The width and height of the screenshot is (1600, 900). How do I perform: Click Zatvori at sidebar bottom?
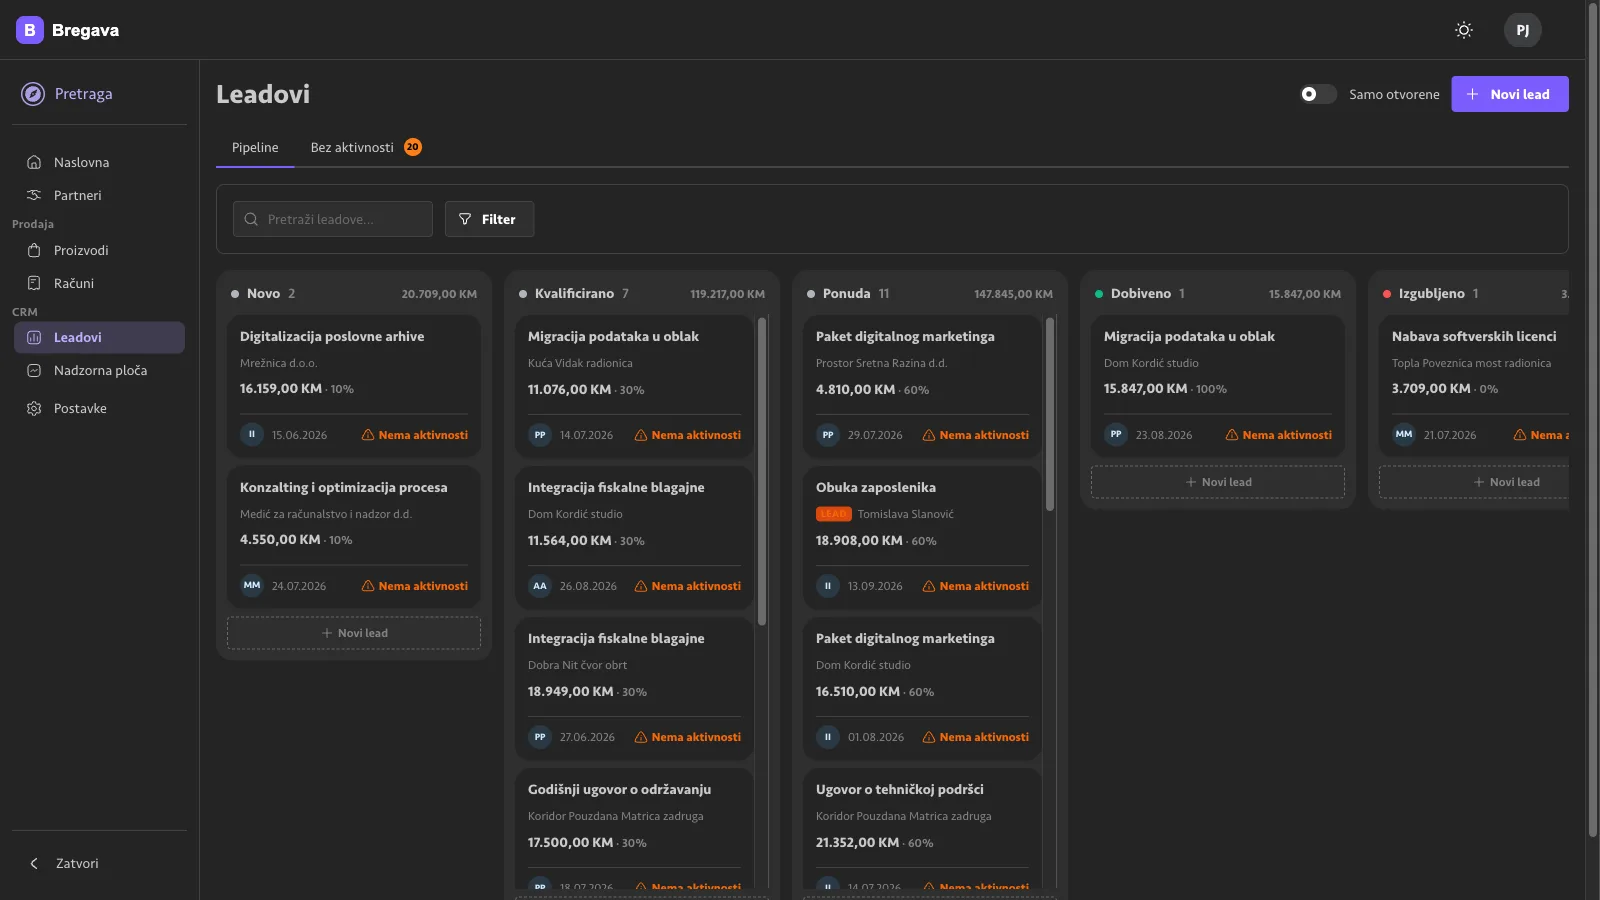[x=98, y=863]
